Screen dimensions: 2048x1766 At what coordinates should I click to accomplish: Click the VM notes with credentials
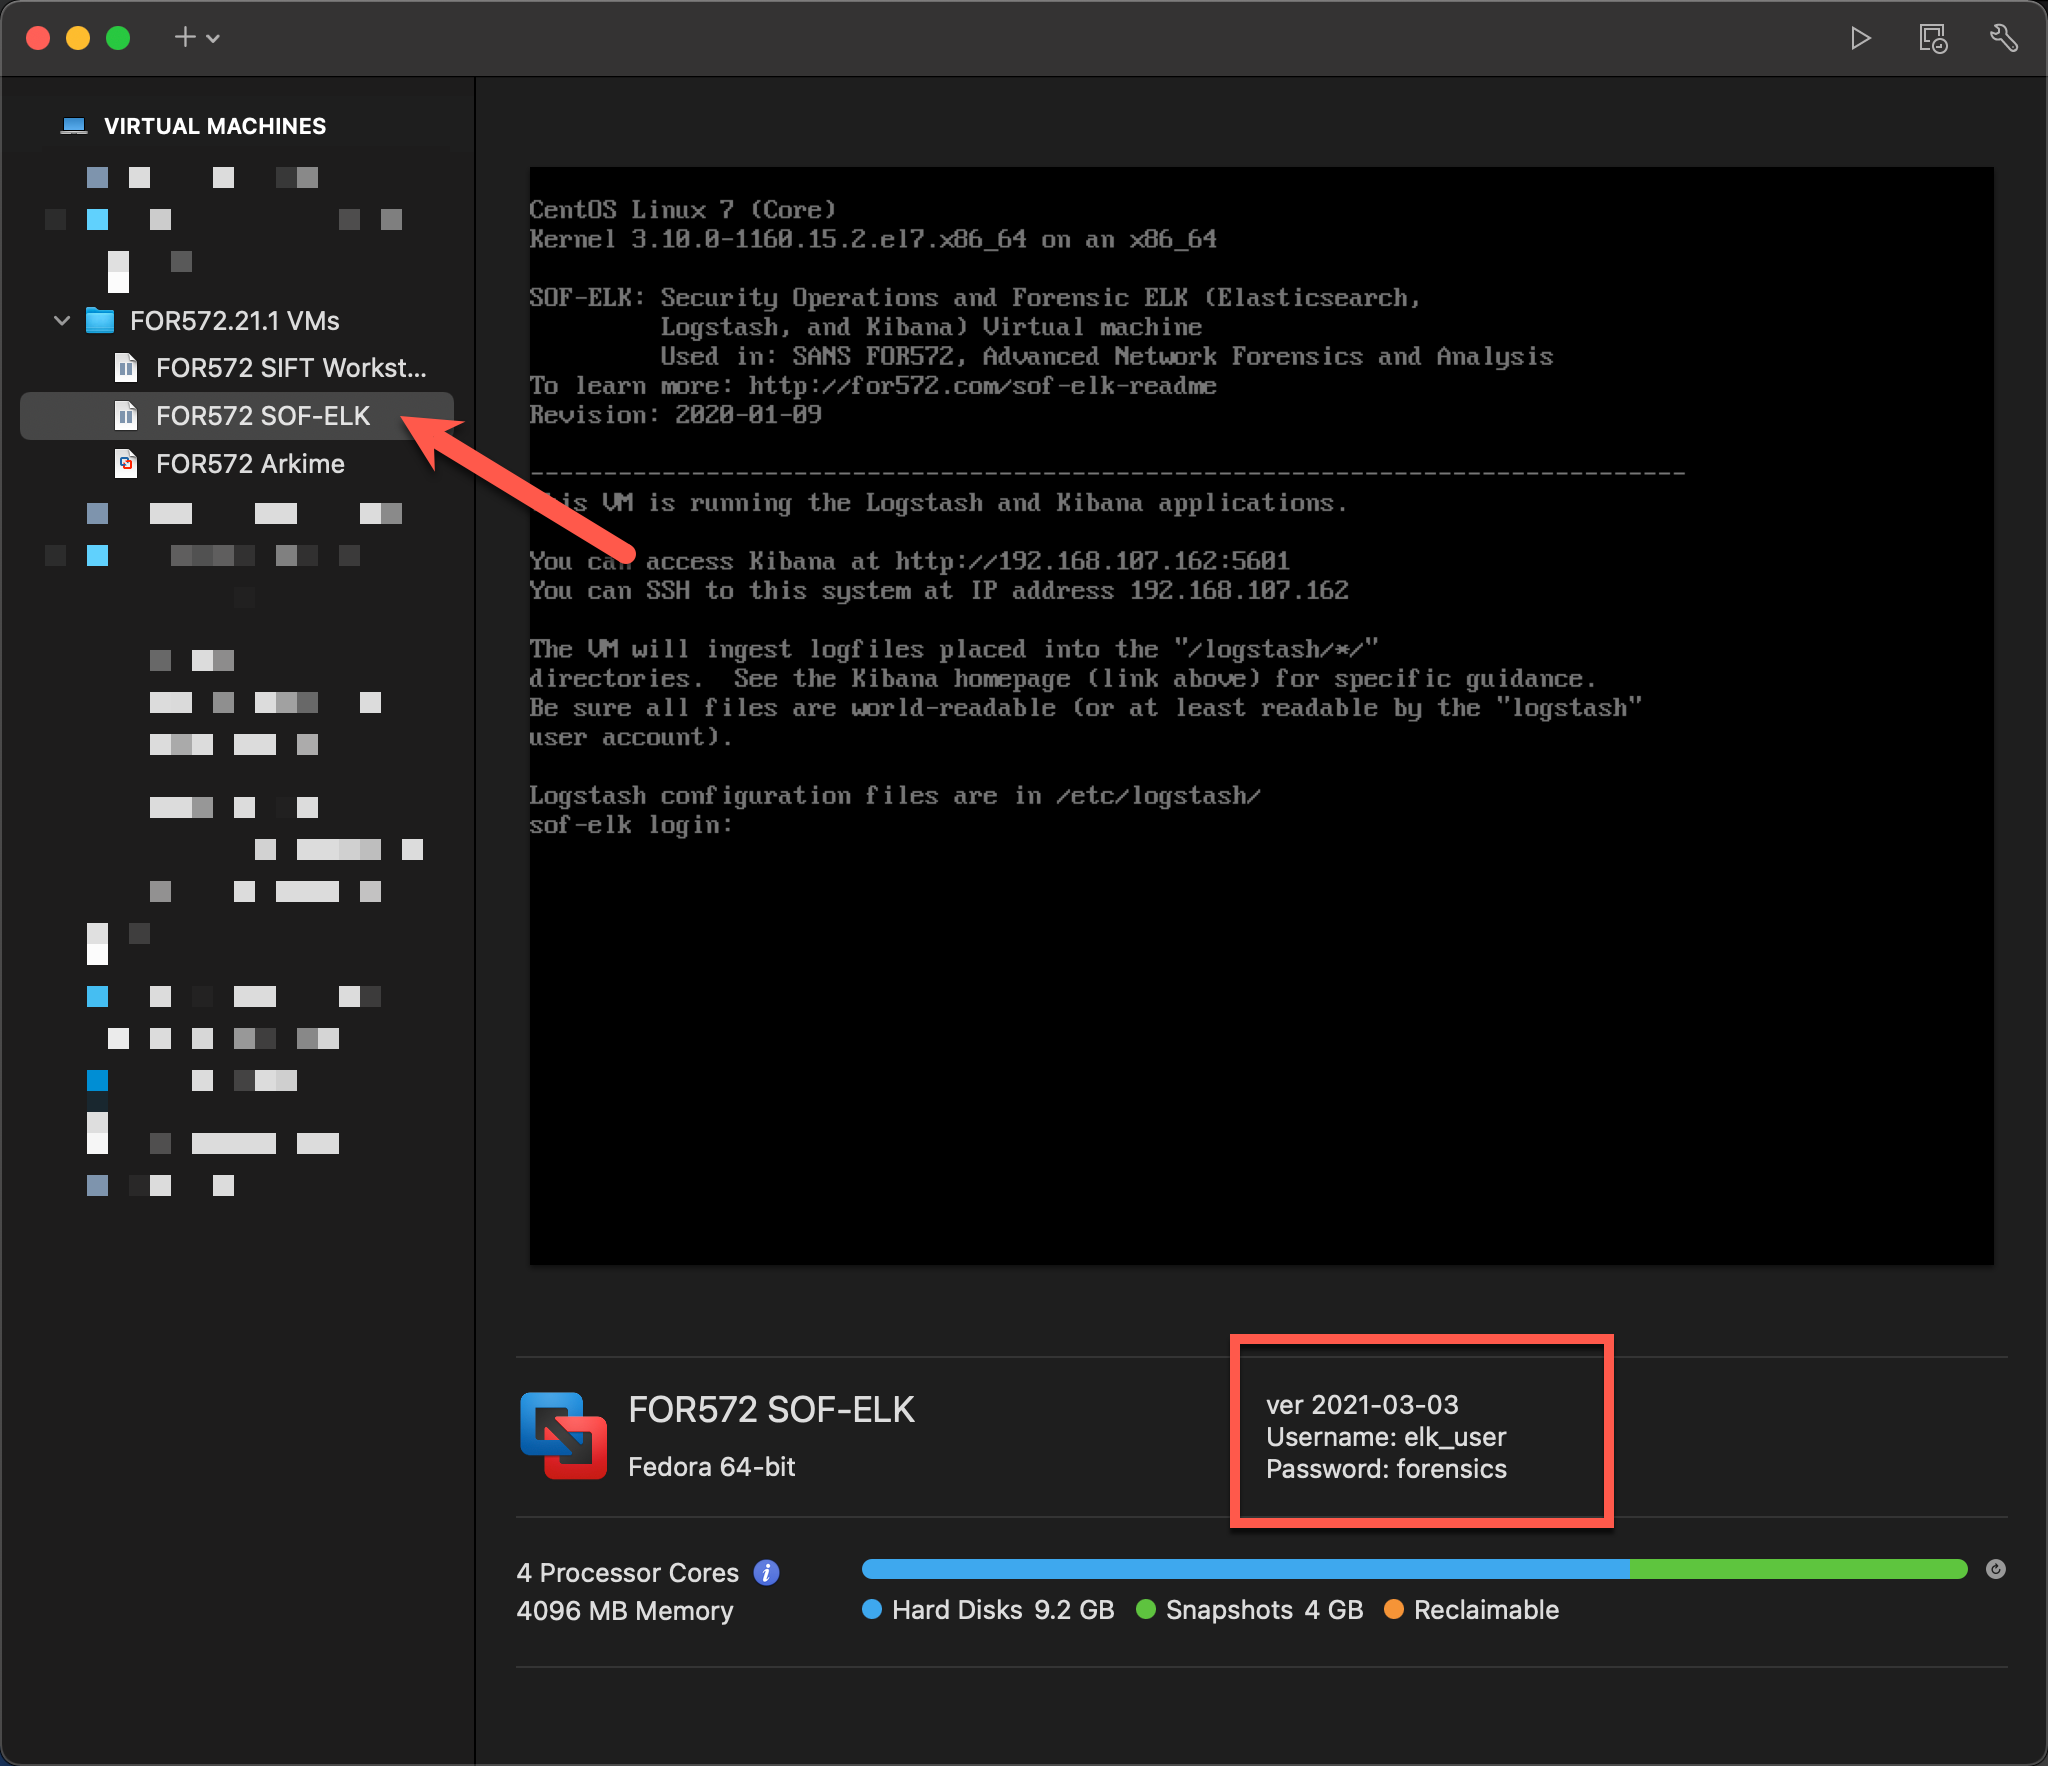tap(1386, 1437)
